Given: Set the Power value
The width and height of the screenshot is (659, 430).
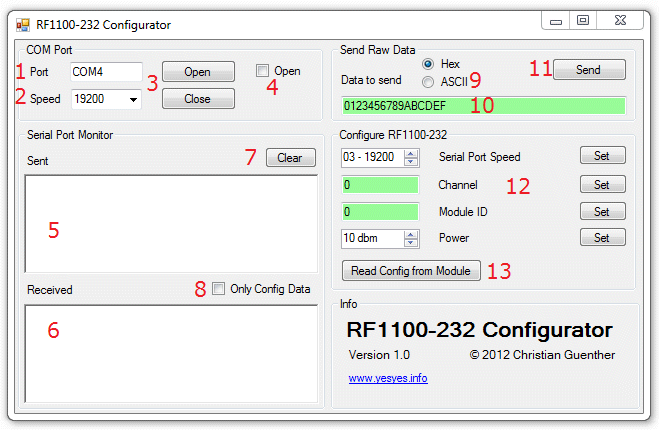Looking at the screenshot, I should tap(602, 238).
